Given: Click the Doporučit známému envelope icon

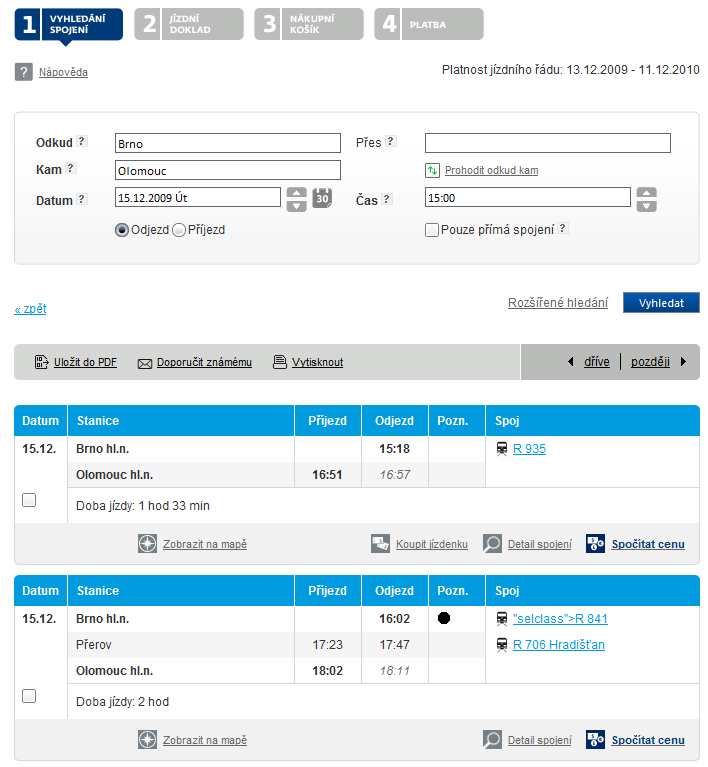Looking at the screenshot, I should pyautogui.click(x=144, y=362).
